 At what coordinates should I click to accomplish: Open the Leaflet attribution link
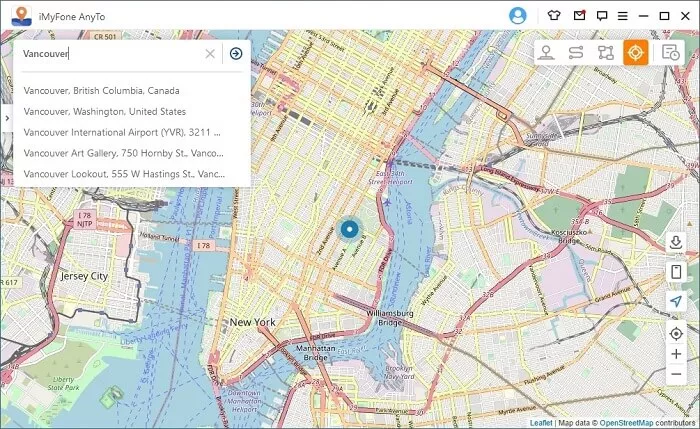tap(541, 422)
